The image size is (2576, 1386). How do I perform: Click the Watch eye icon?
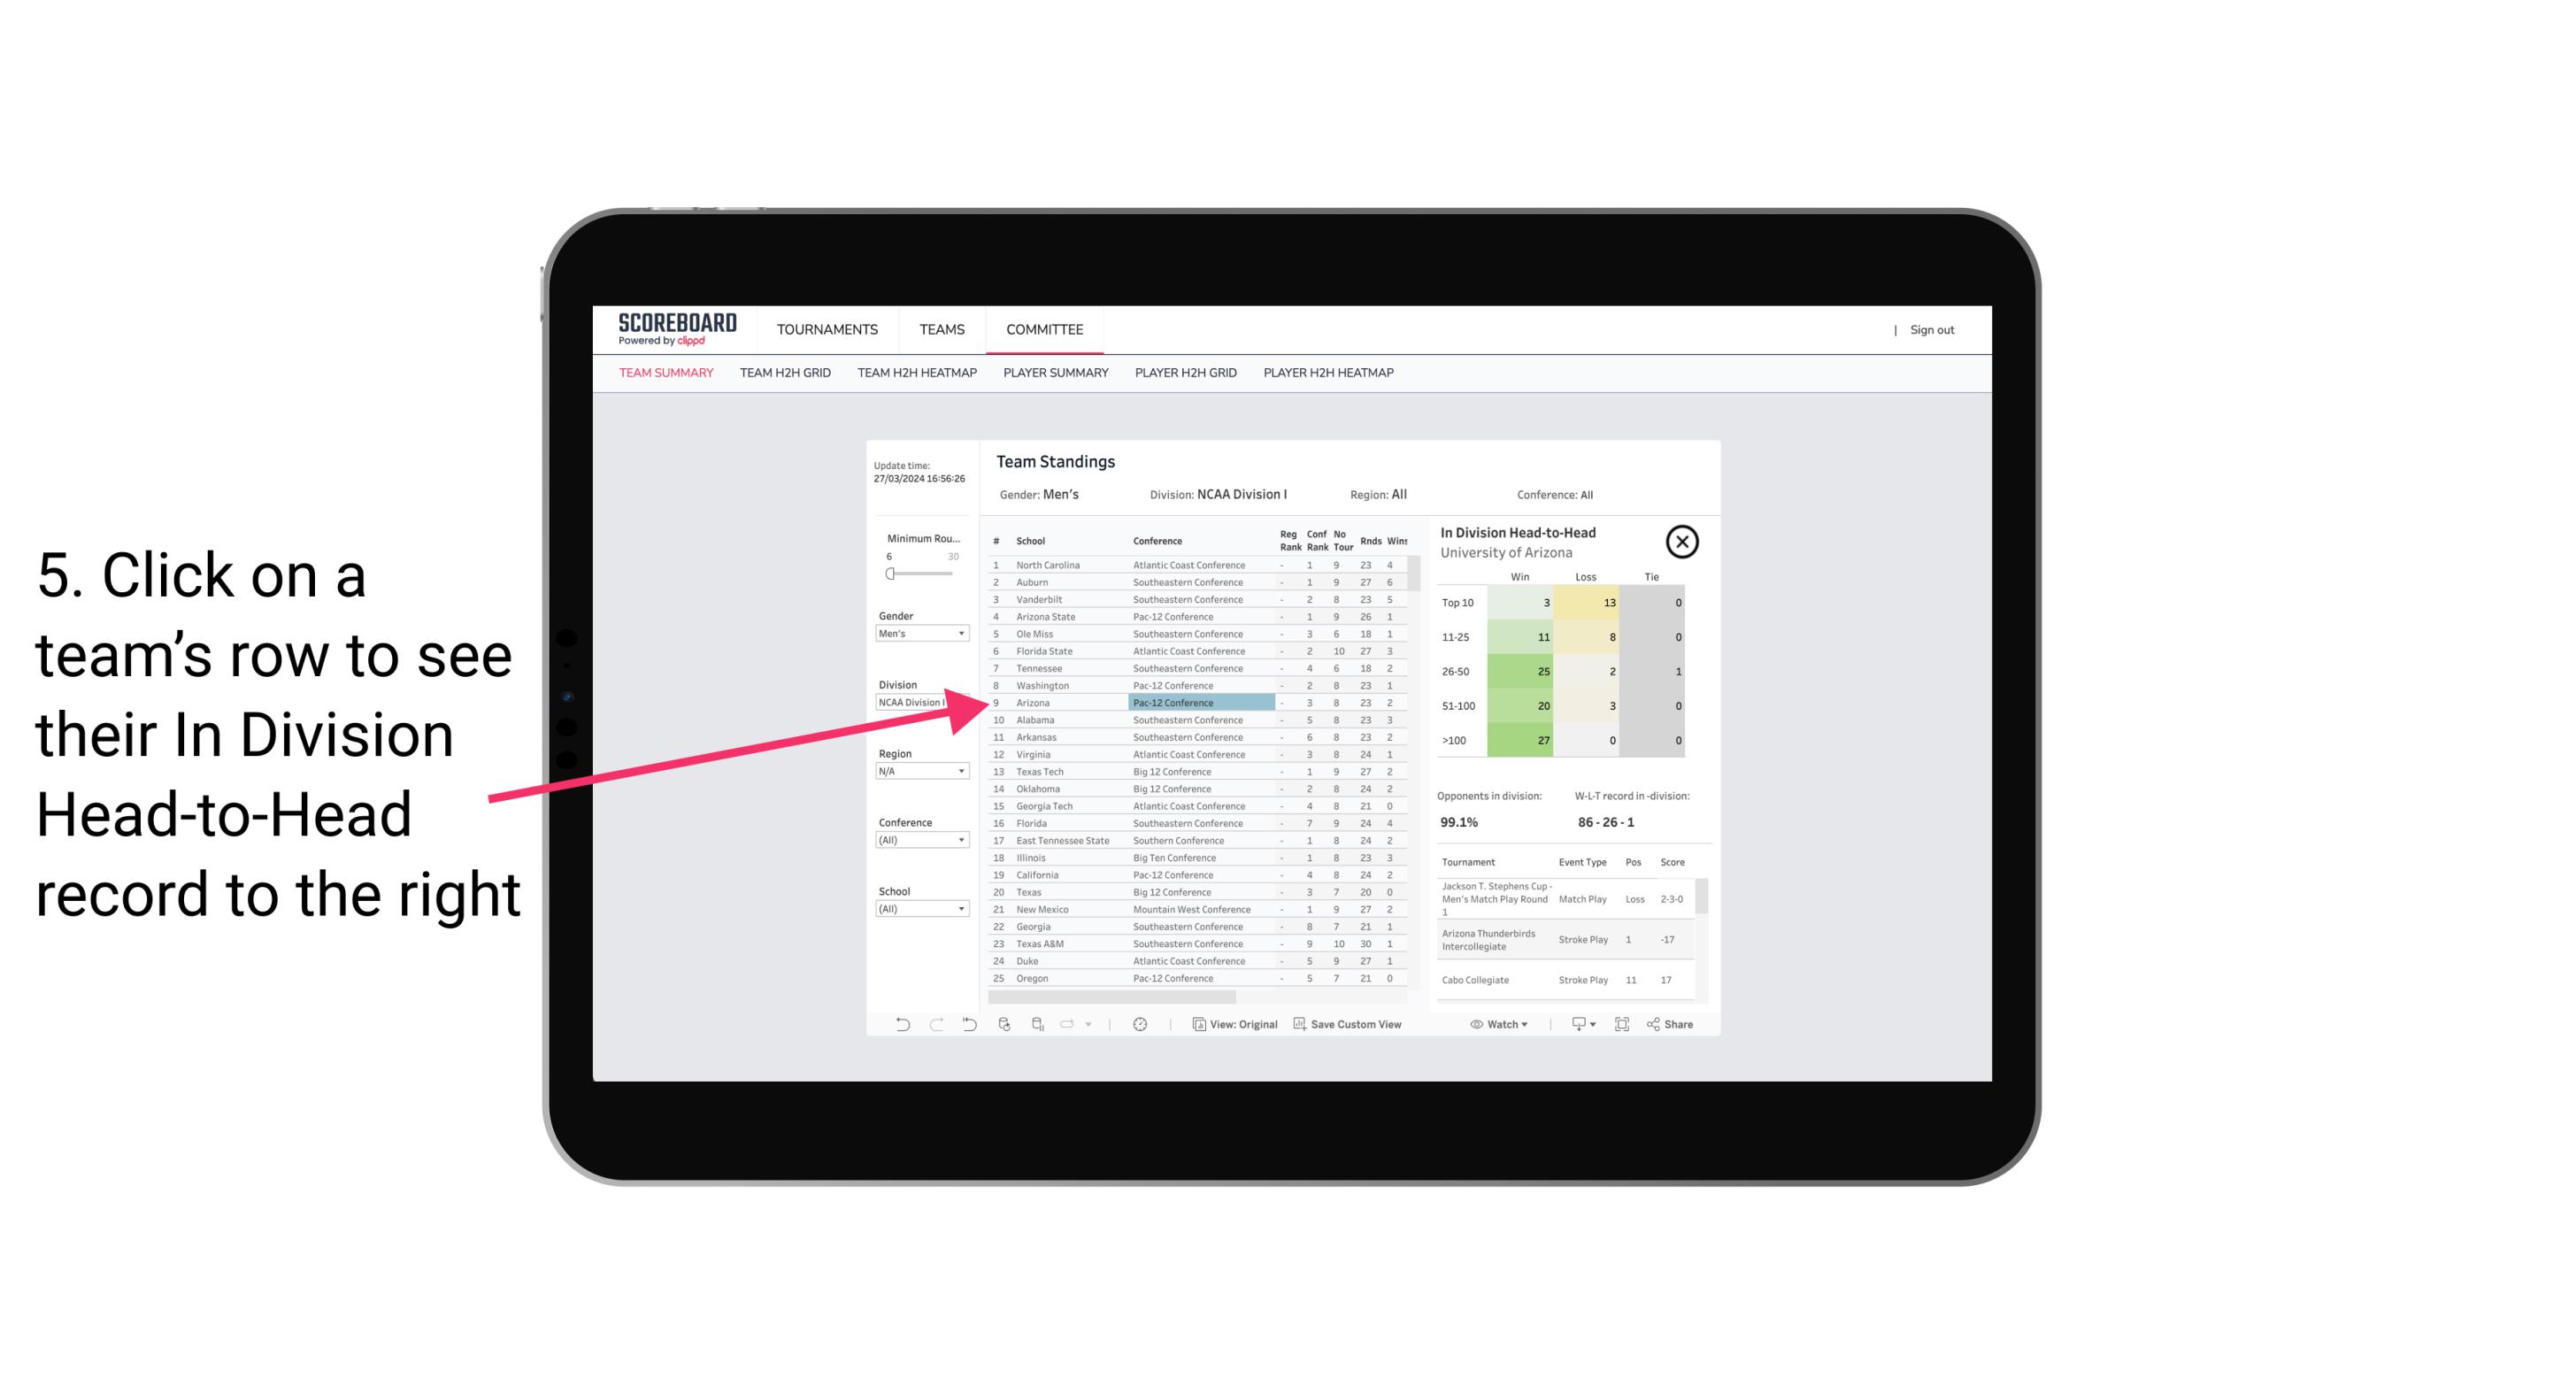click(1479, 1024)
